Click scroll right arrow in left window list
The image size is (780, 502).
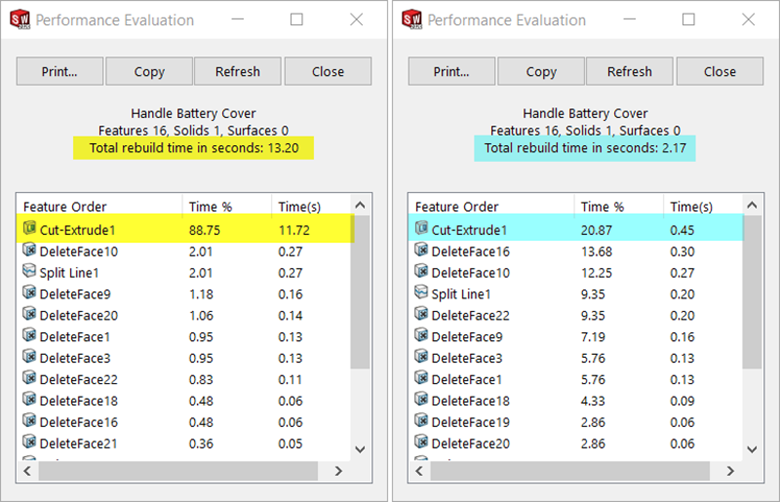(339, 471)
